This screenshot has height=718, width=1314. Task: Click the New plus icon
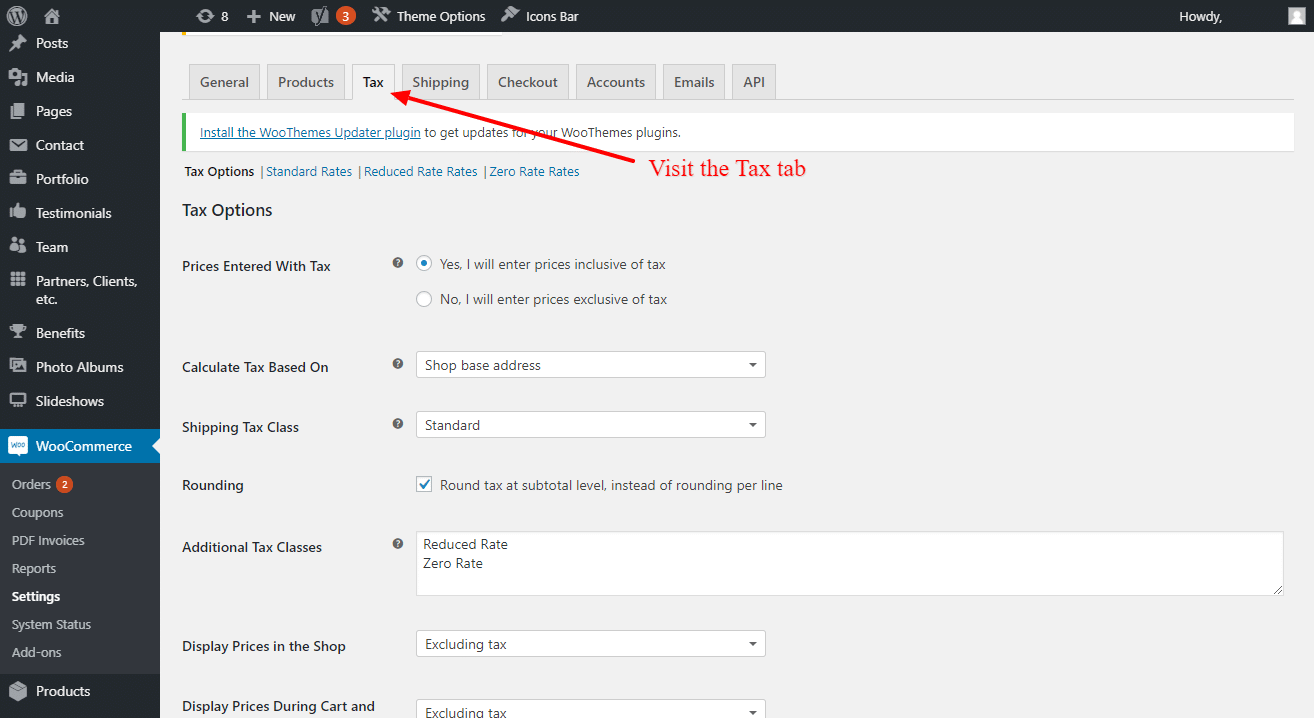[x=254, y=16]
